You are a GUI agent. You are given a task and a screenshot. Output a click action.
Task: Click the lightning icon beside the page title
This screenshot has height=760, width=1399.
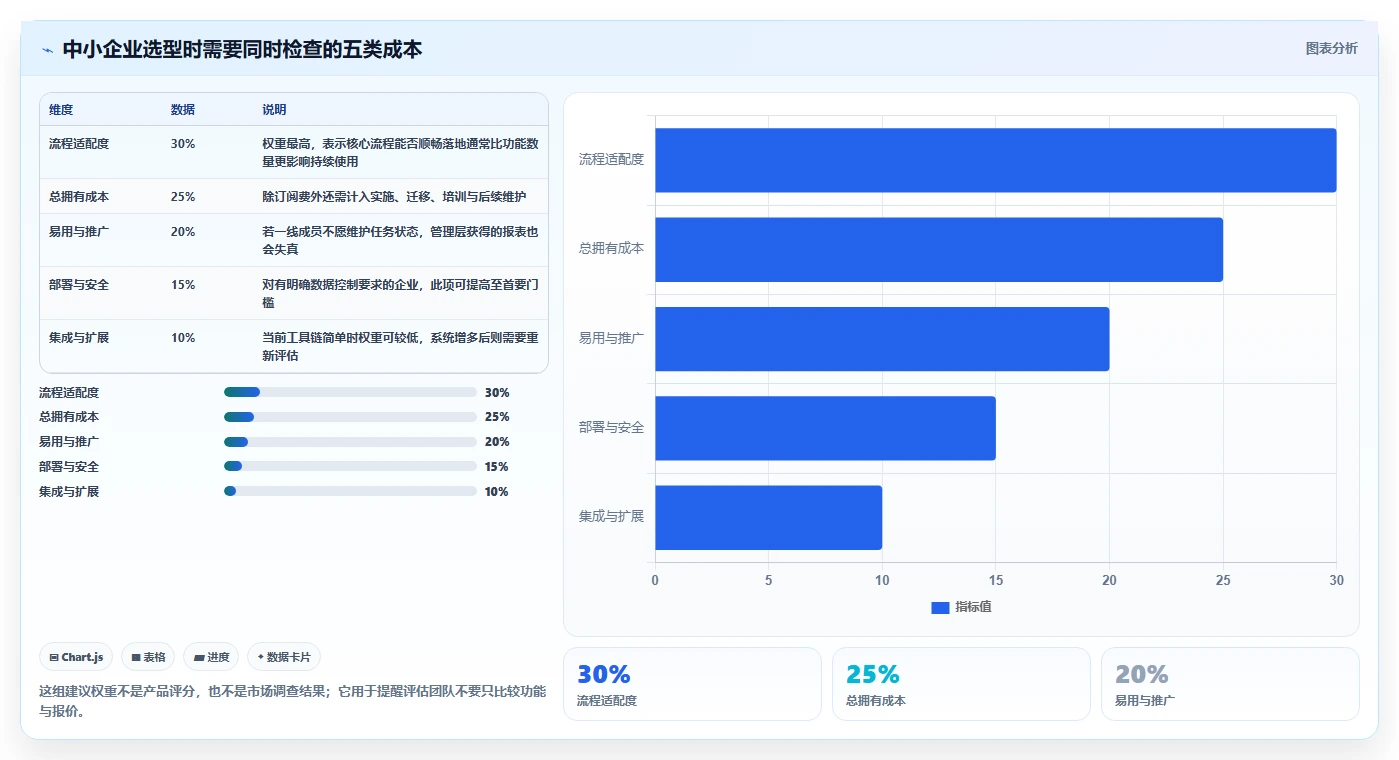pos(47,50)
